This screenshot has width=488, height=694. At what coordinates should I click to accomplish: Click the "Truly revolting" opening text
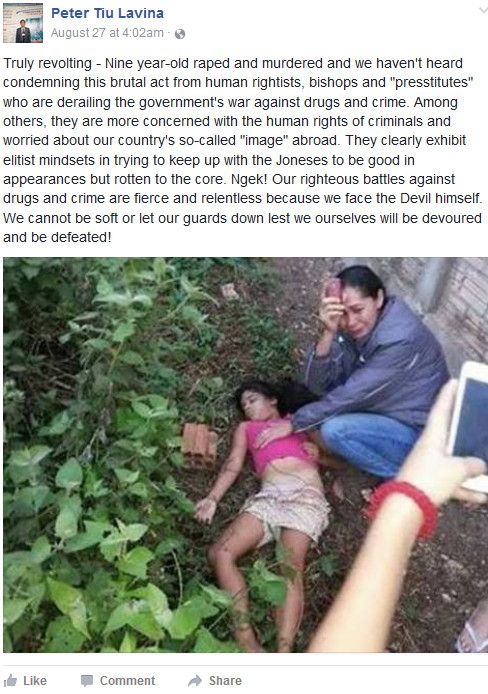[x=47, y=63]
